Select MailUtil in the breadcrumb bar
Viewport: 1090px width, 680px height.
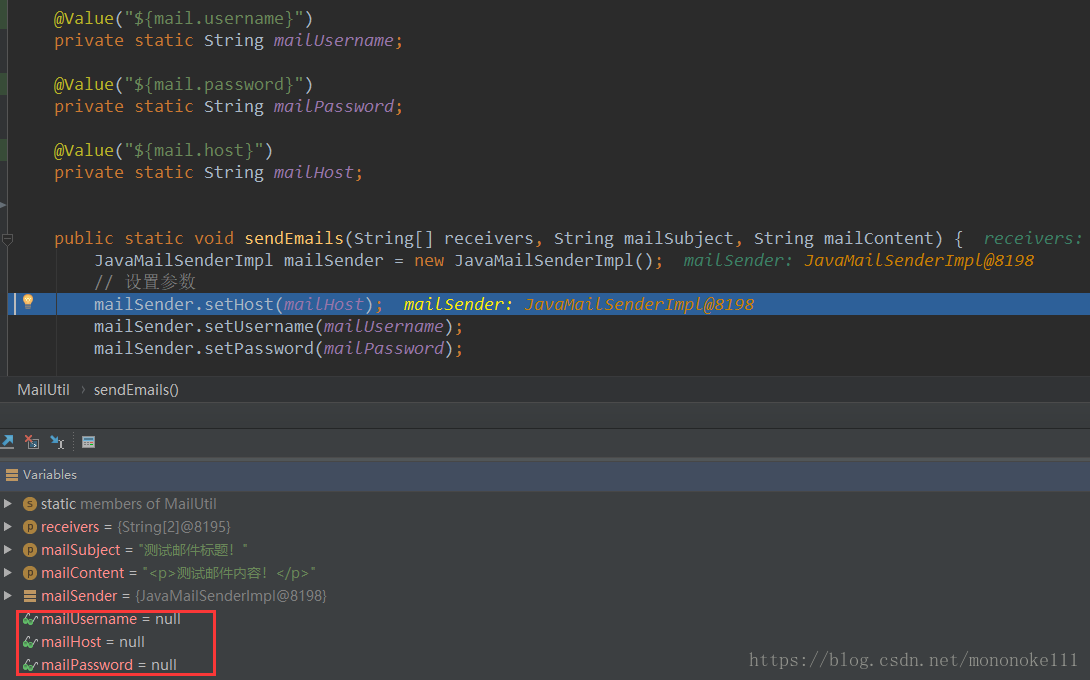[x=43, y=390]
